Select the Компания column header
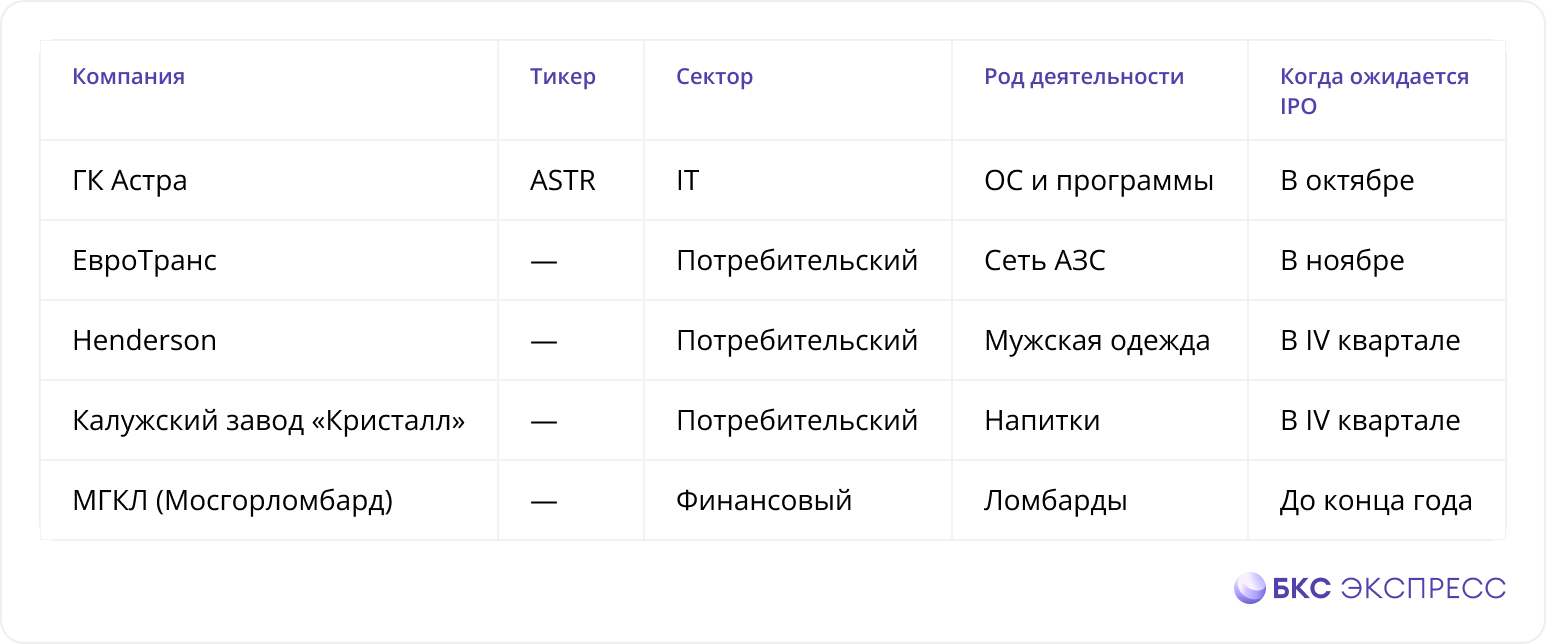 [129, 77]
